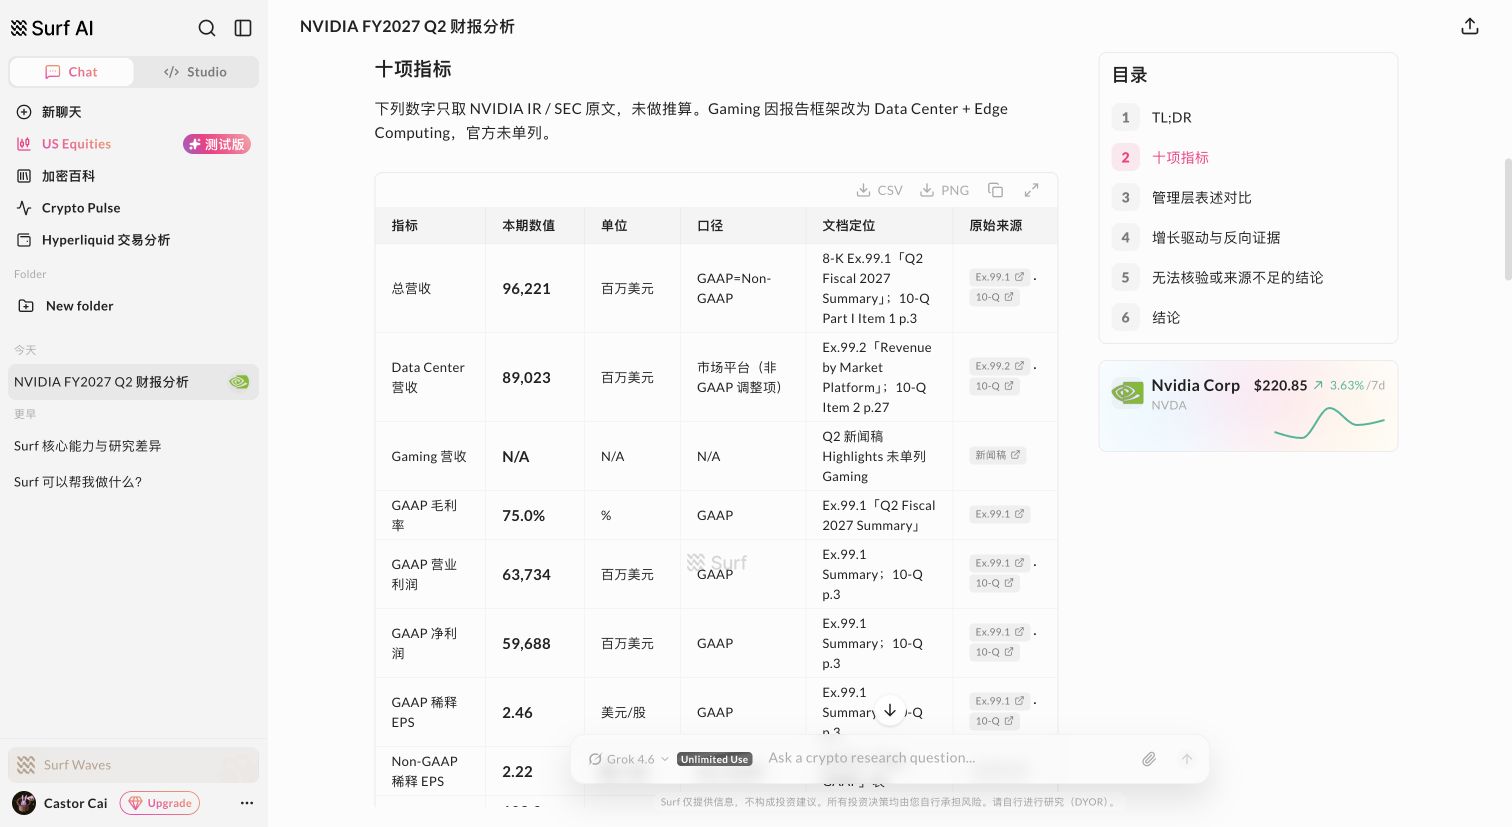This screenshot has height=827, width=1512.
Task: Jump to 增长驱动与反向证据 in contents
Action: click(x=1248, y=237)
